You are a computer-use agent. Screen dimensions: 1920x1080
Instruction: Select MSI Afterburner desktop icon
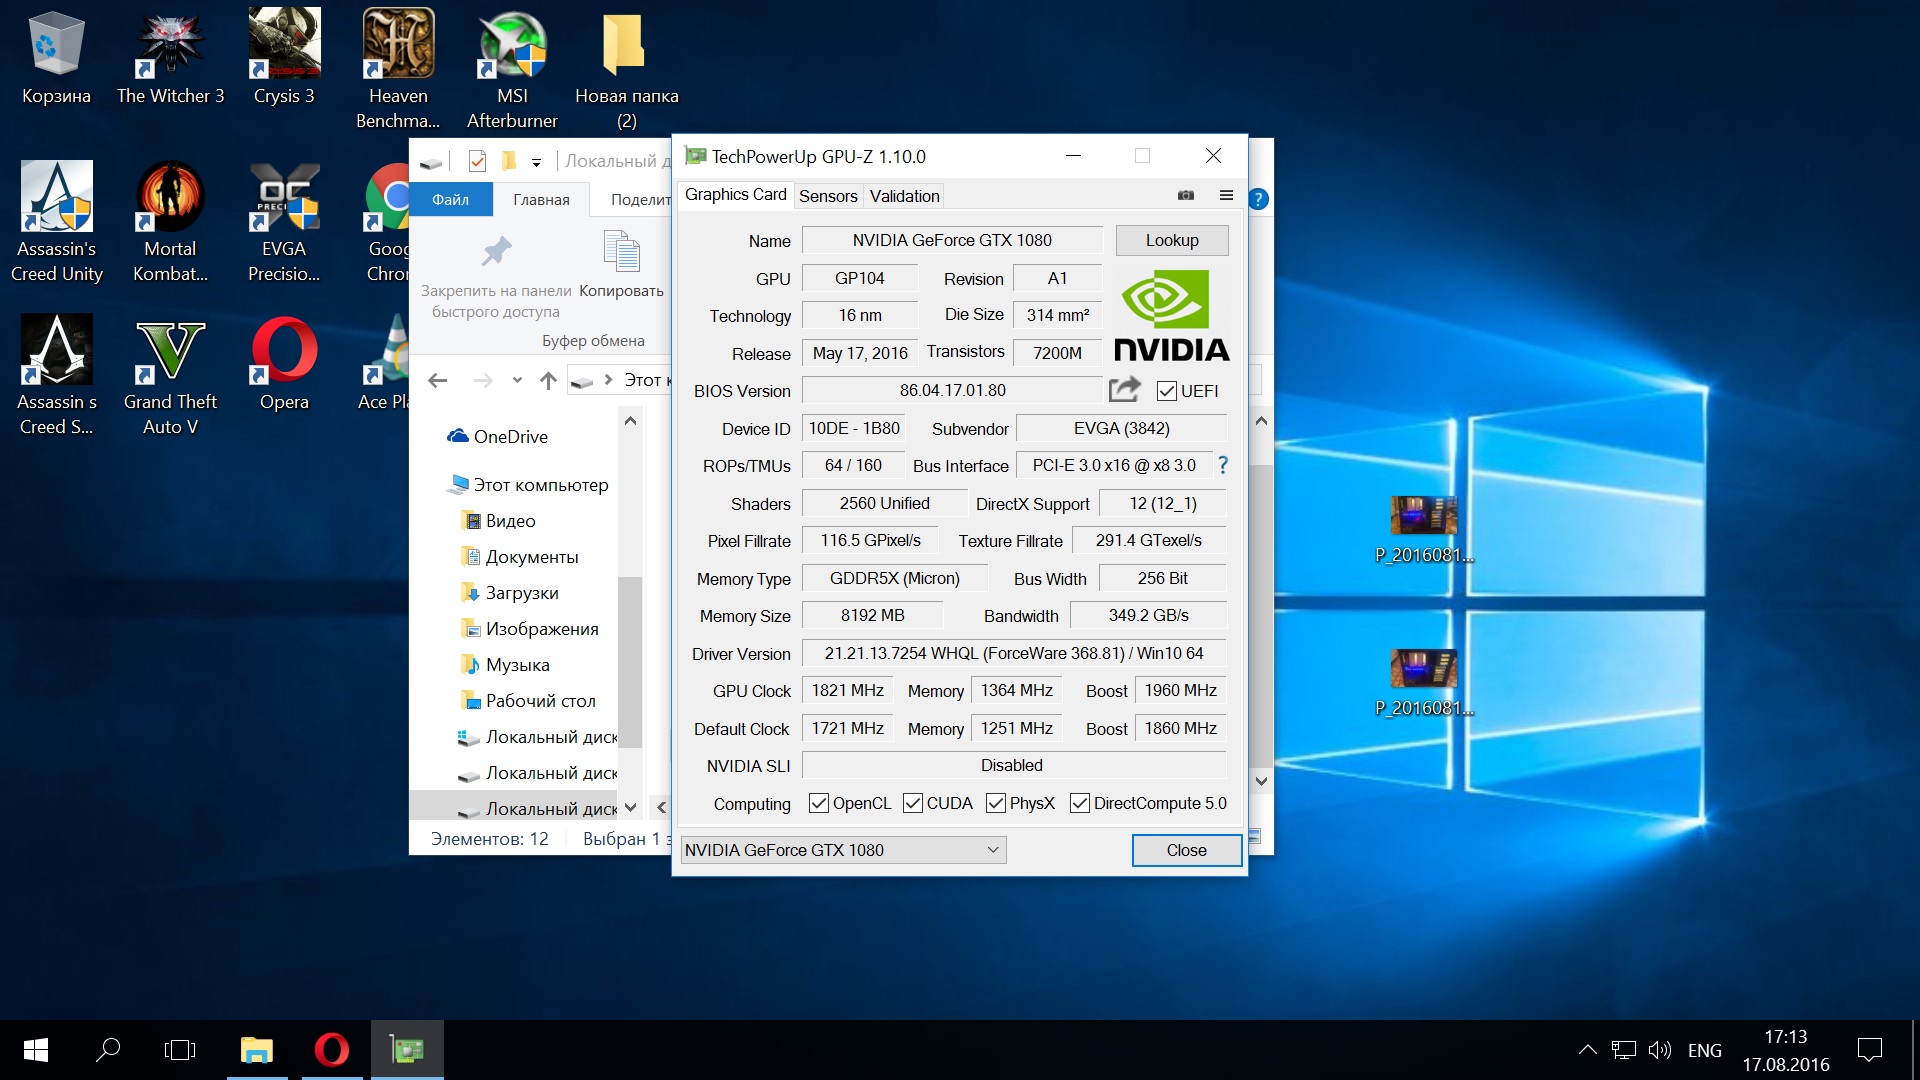click(512, 70)
